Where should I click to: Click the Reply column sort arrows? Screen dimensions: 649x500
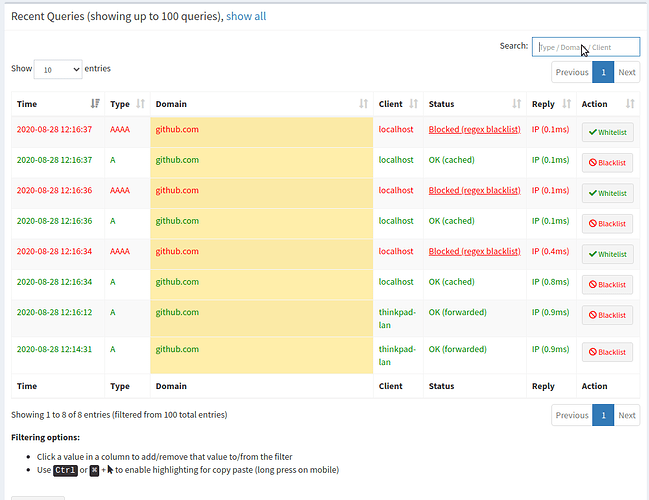[x=567, y=104]
